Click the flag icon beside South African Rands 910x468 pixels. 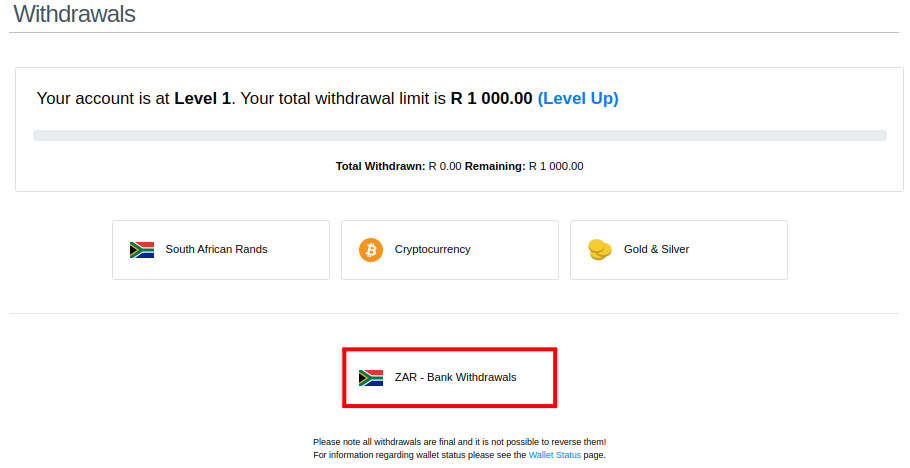tap(142, 250)
